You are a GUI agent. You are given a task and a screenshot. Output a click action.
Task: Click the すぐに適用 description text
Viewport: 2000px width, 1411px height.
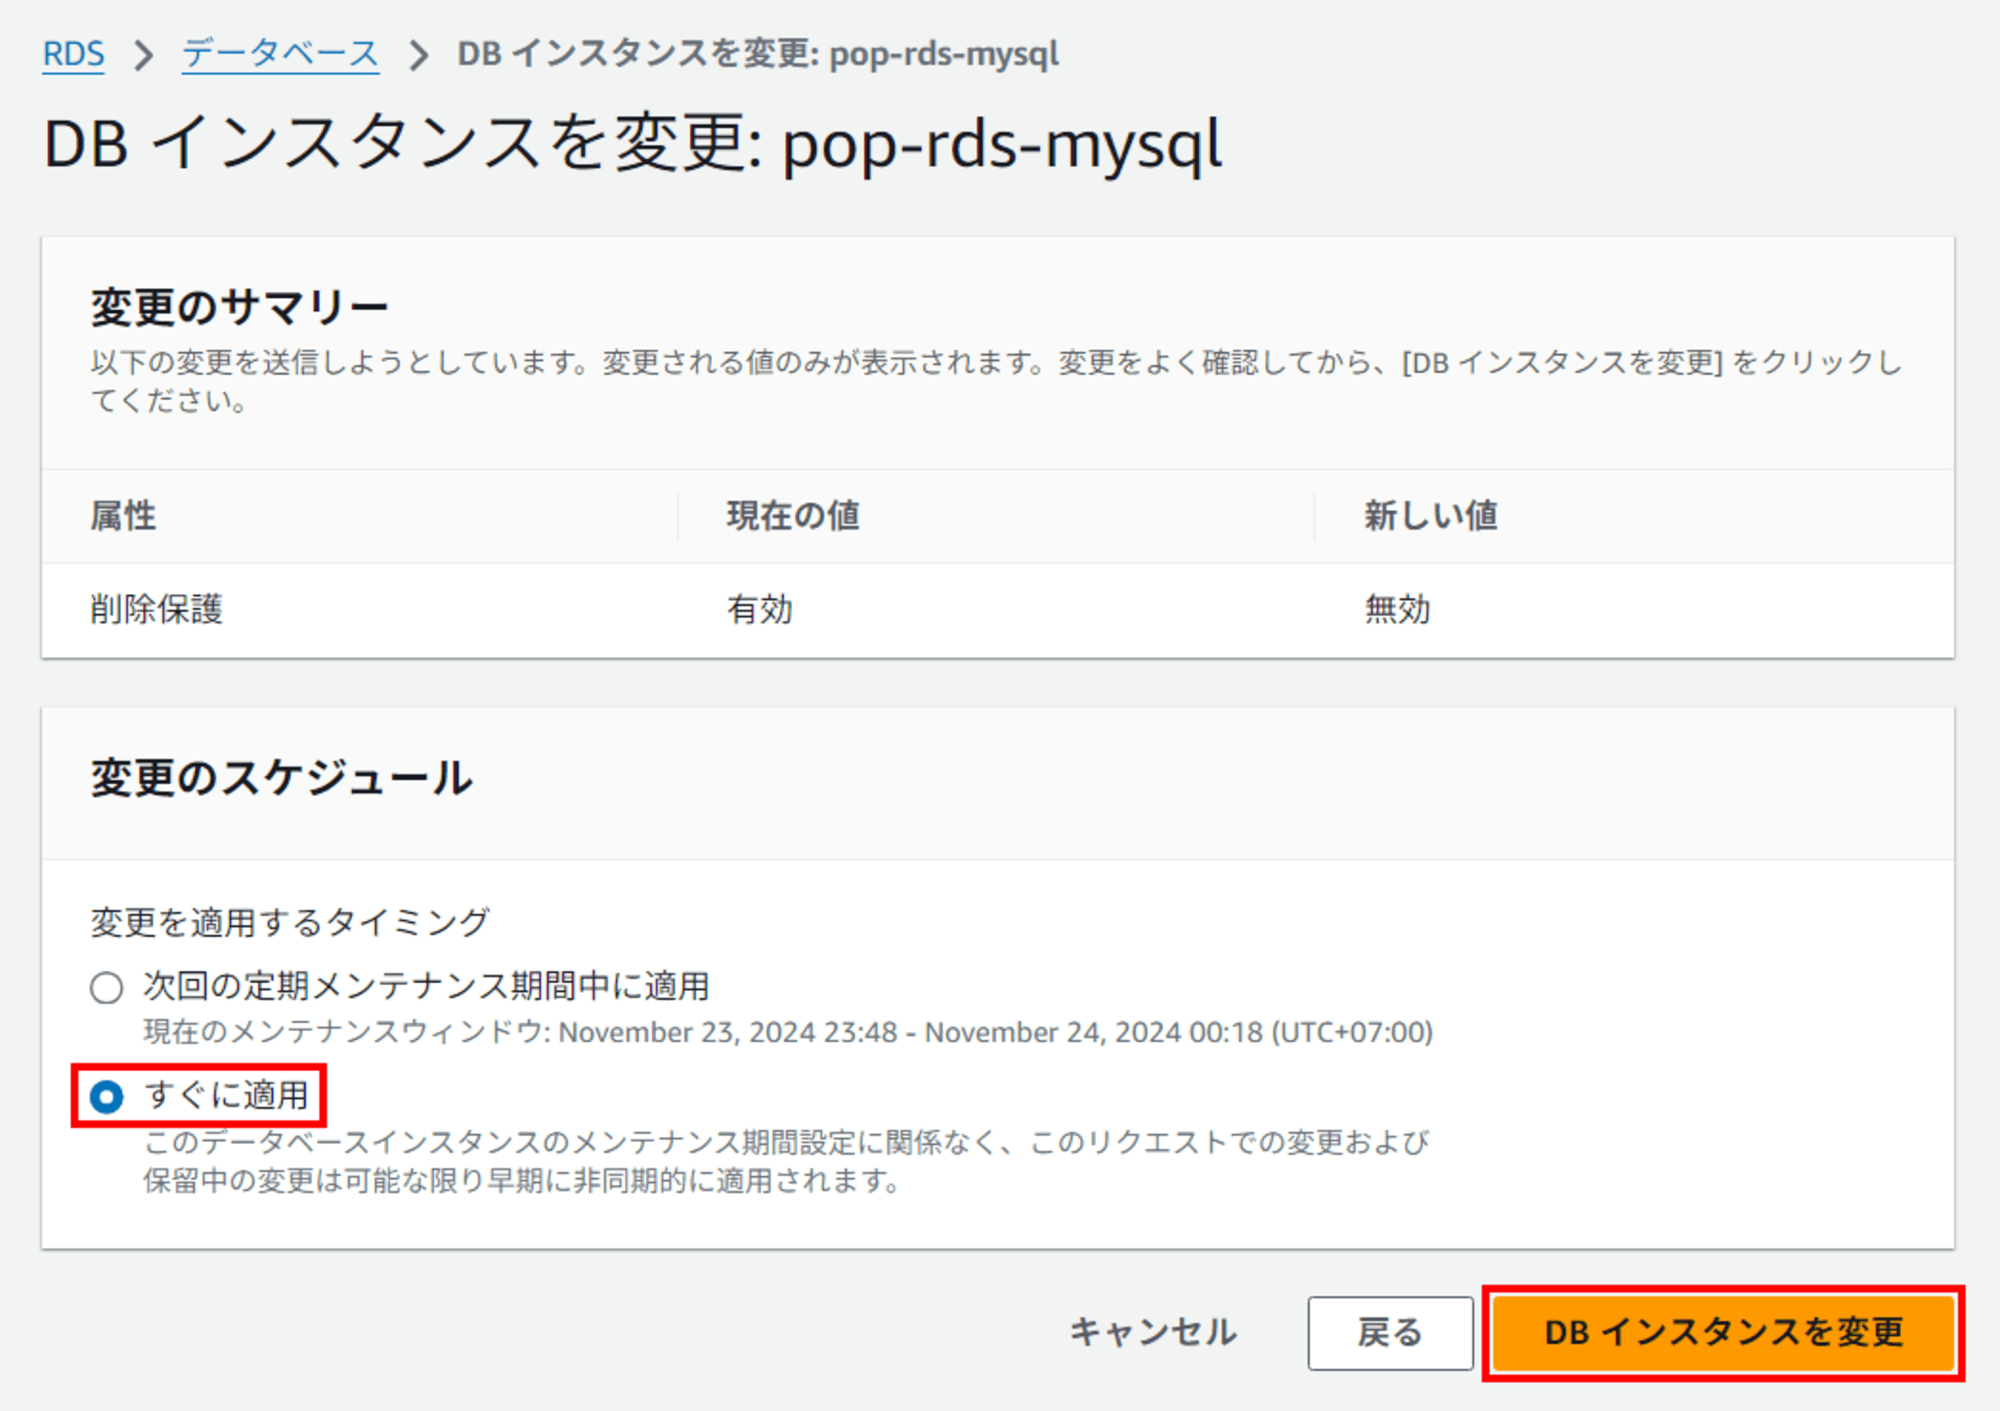[786, 1161]
